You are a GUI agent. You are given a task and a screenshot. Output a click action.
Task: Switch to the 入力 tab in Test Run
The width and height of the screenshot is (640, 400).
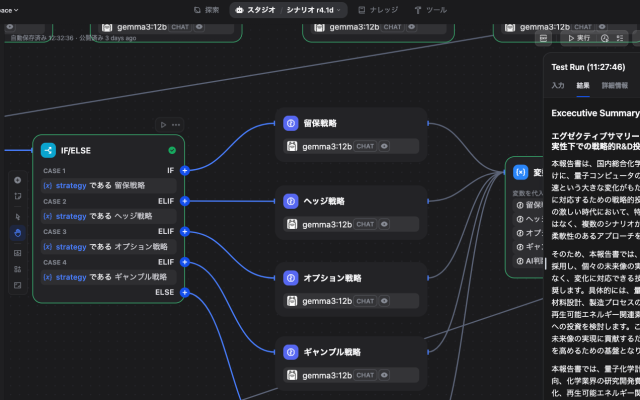pos(558,86)
